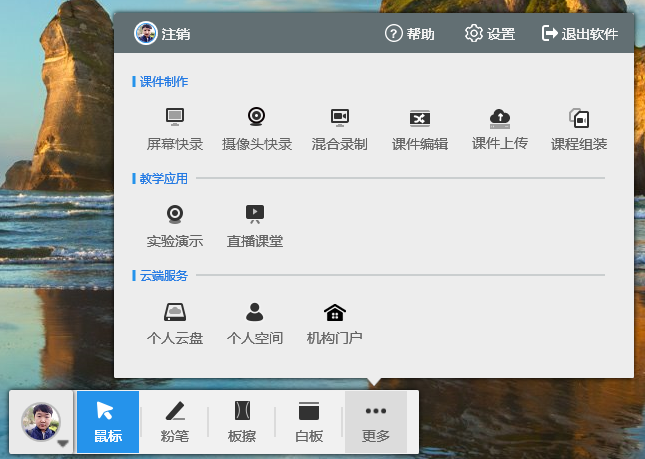Screen dimensions: 645x459
Task: Open 设置 settings
Action: [x=490, y=34]
